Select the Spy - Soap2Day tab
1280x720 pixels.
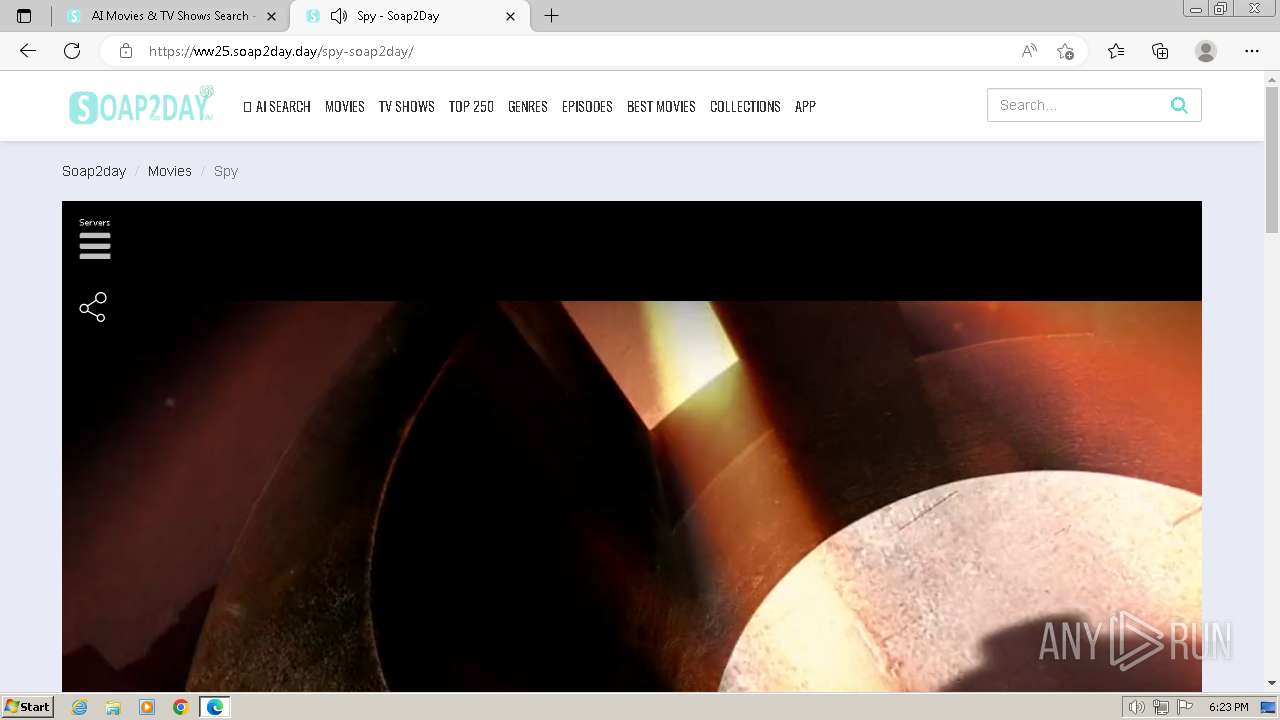[411, 16]
